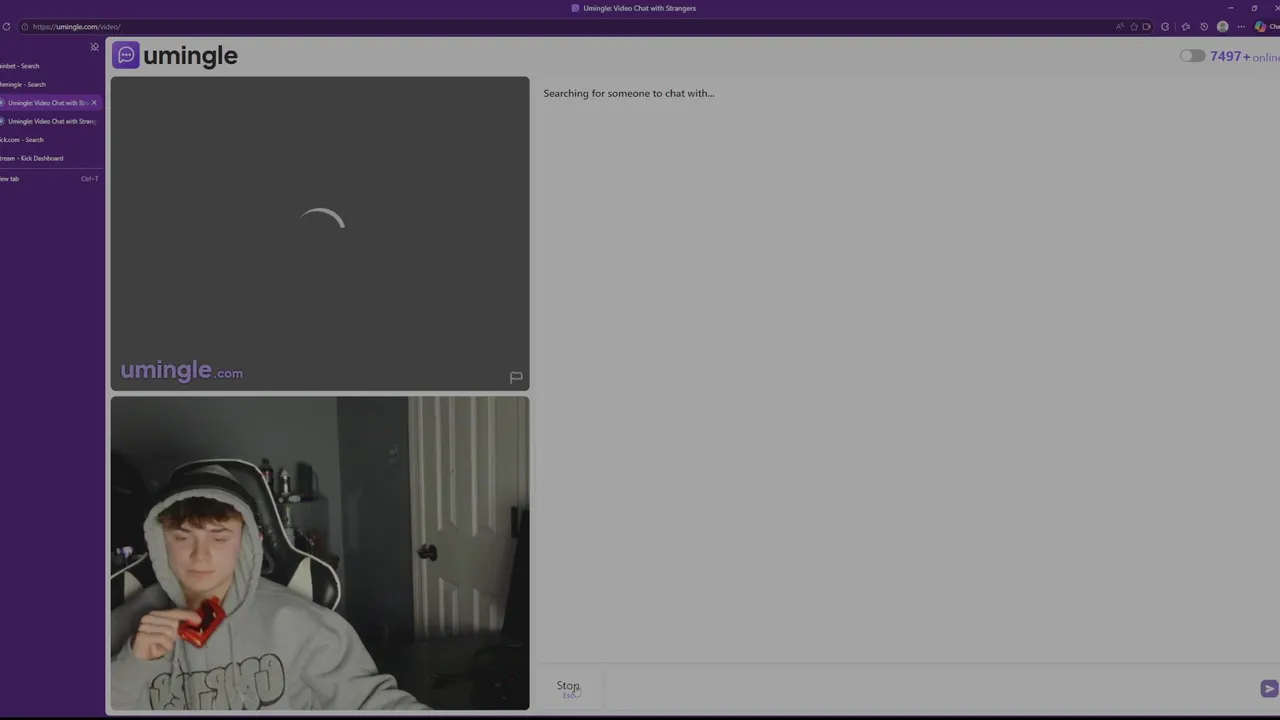Click the umingle wordmark at page top
1280x720 pixels.
point(190,56)
